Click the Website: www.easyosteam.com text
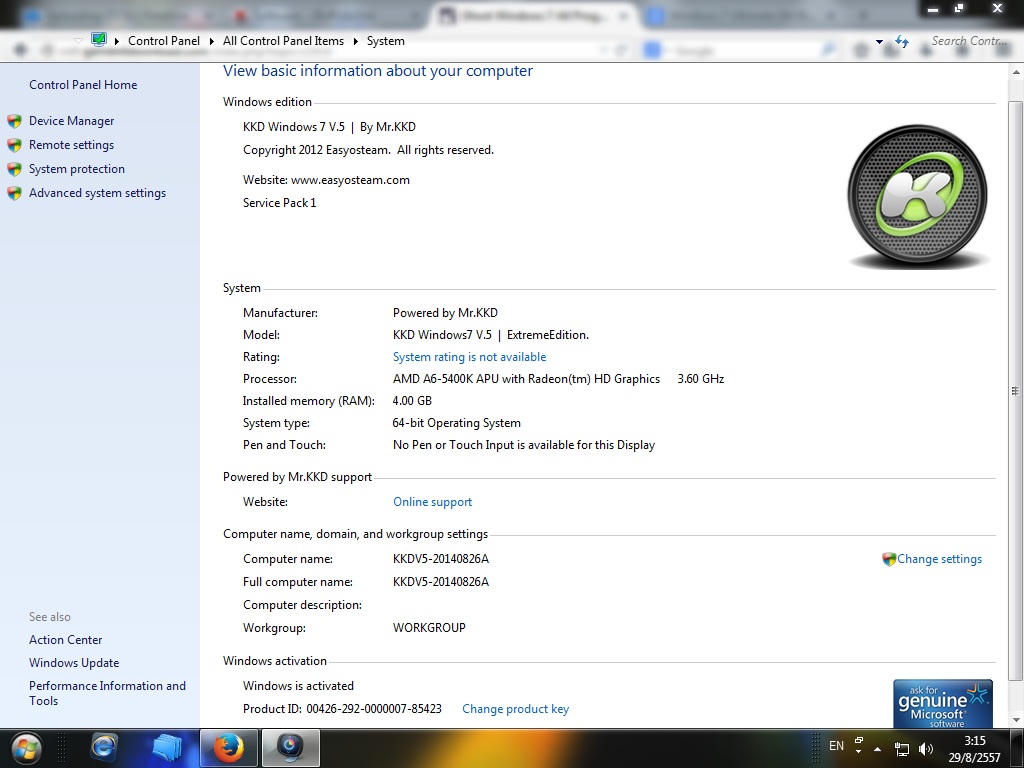Viewport: 1024px width, 768px height. point(326,180)
